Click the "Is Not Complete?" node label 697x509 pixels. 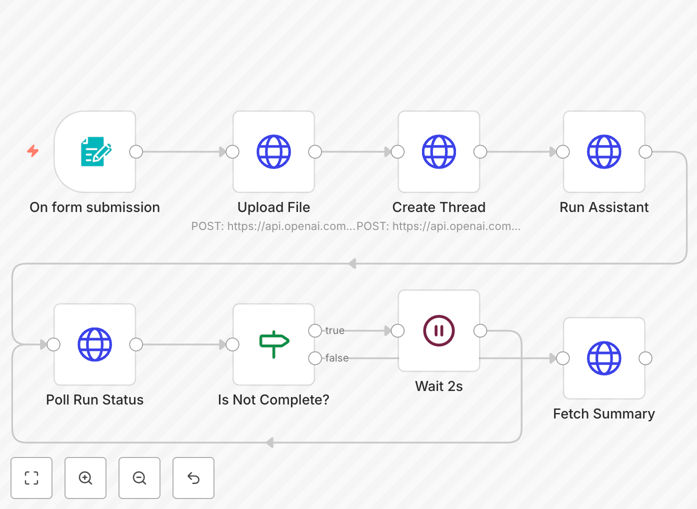tap(274, 400)
